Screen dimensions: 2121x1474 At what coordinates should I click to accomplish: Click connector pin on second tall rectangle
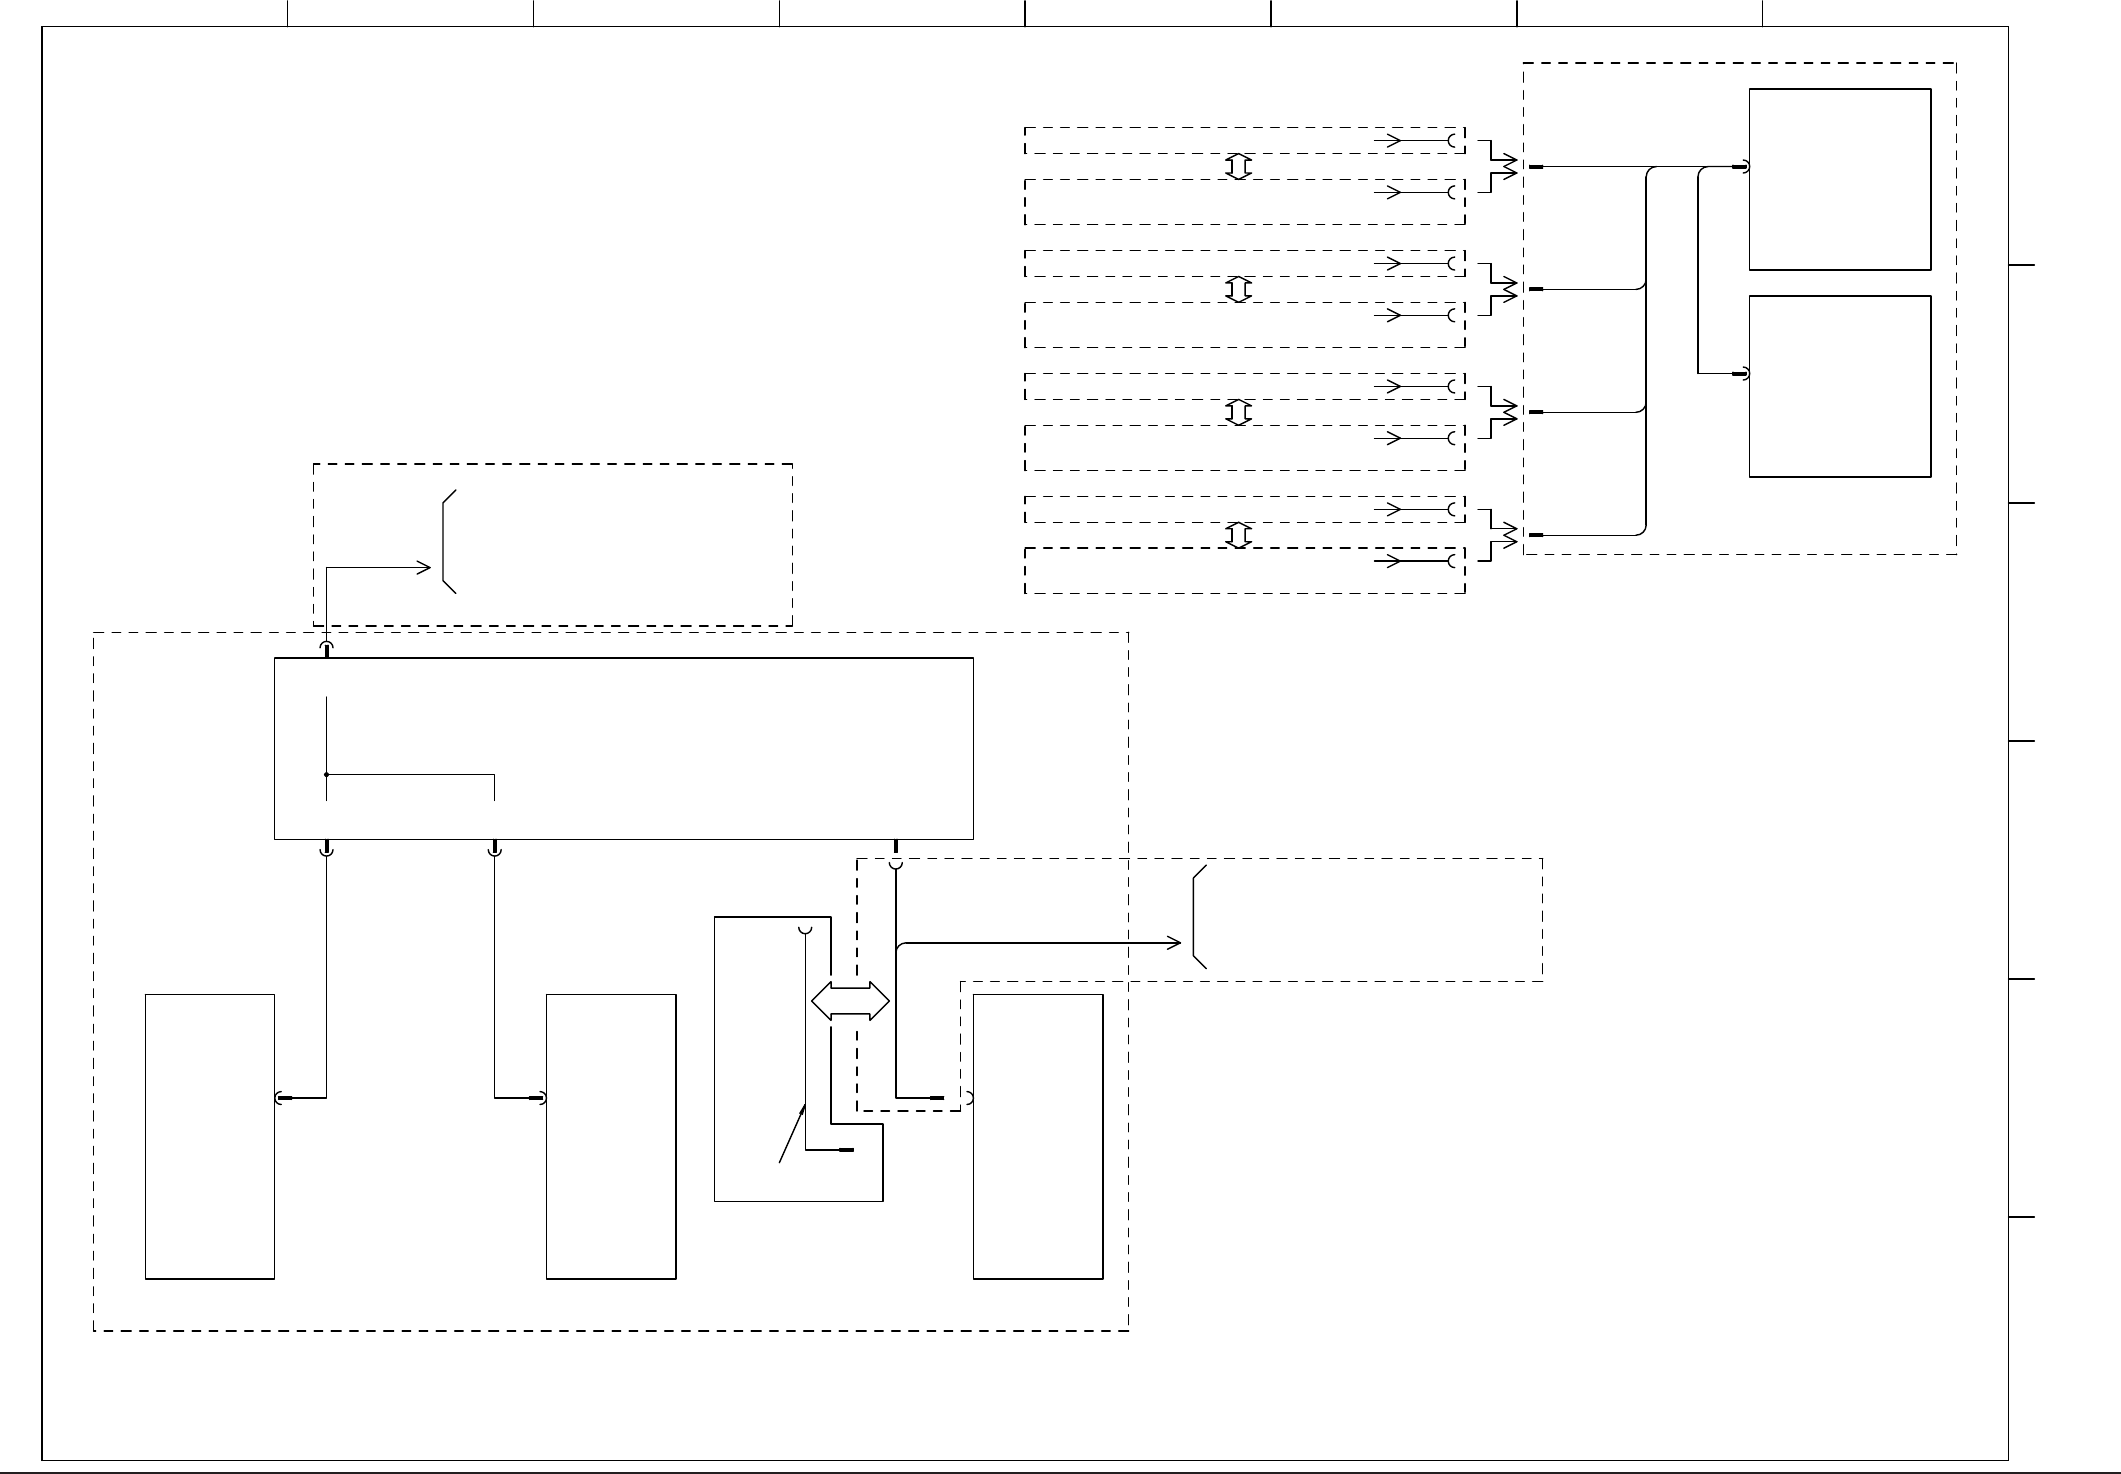538,1098
